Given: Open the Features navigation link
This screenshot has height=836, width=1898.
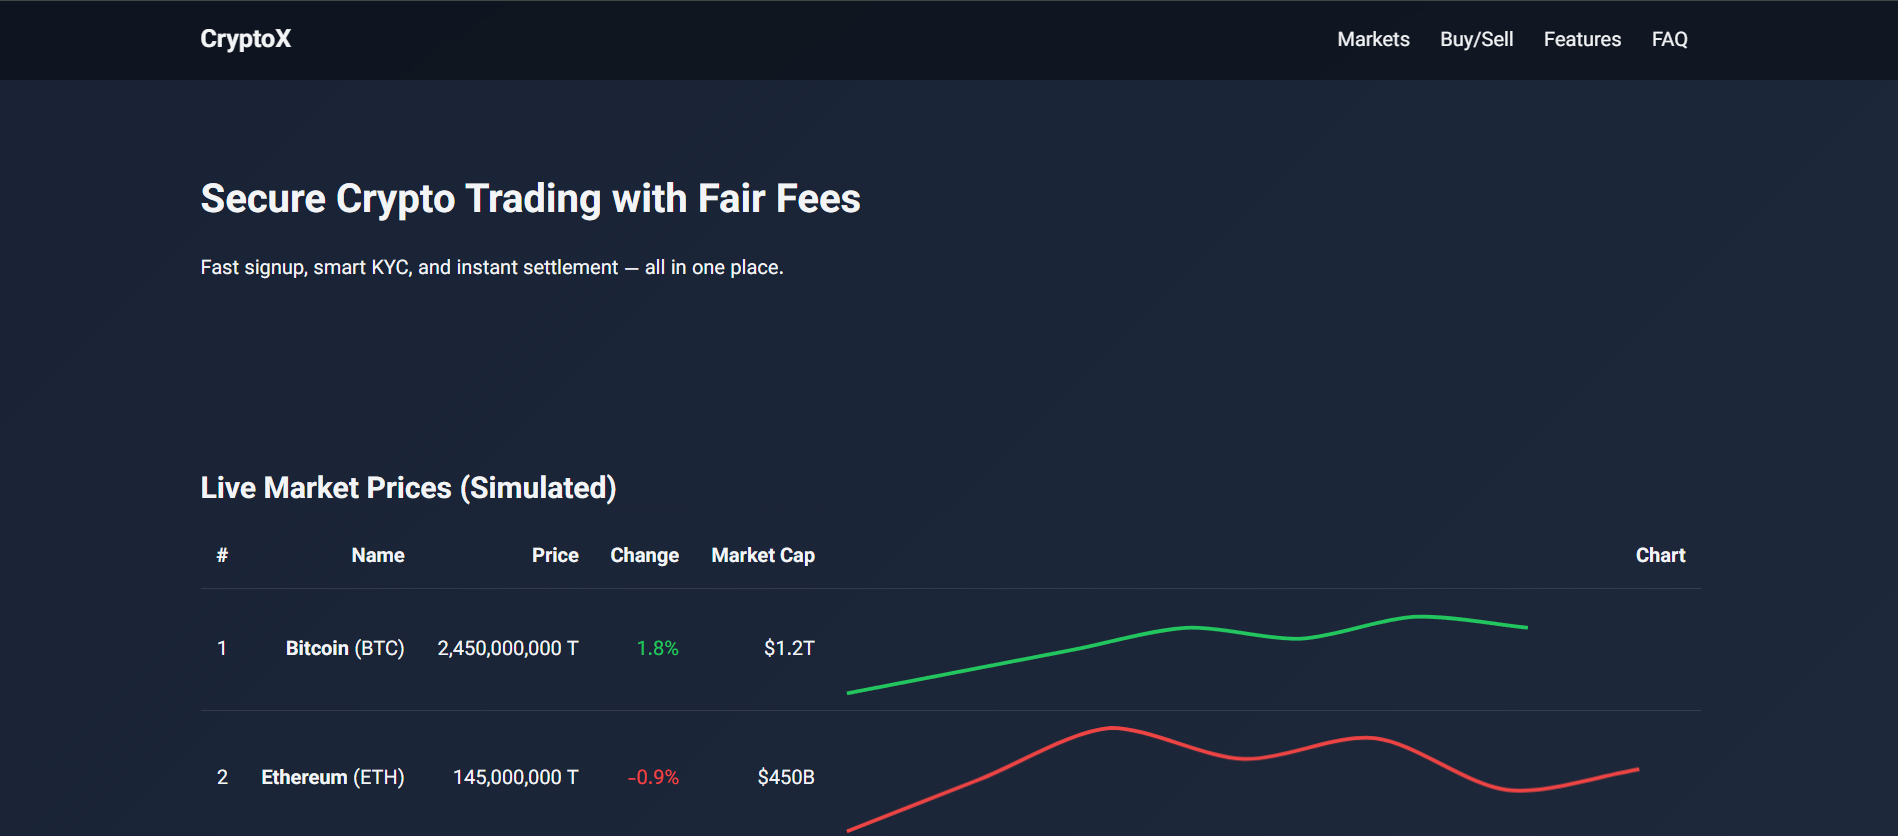Looking at the screenshot, I should (1582, 39).
